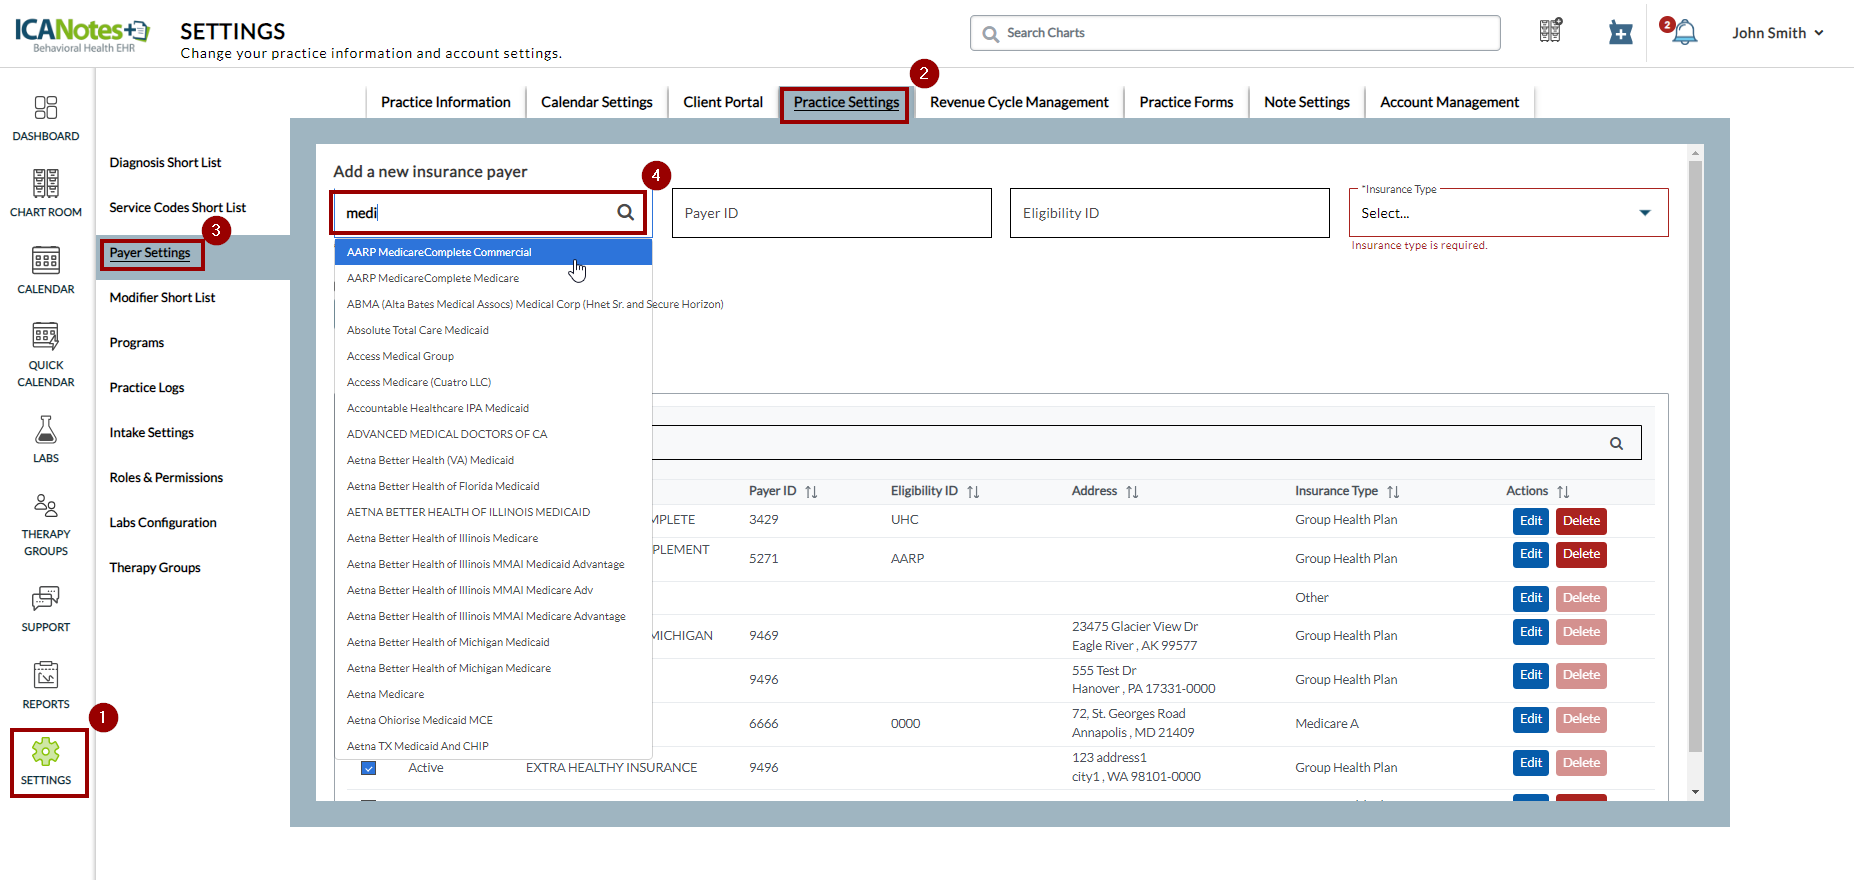Select AARP MedicareComplete Medicare from suggestions
This screenshot has width=1854, height=880.
click(433, 278)
